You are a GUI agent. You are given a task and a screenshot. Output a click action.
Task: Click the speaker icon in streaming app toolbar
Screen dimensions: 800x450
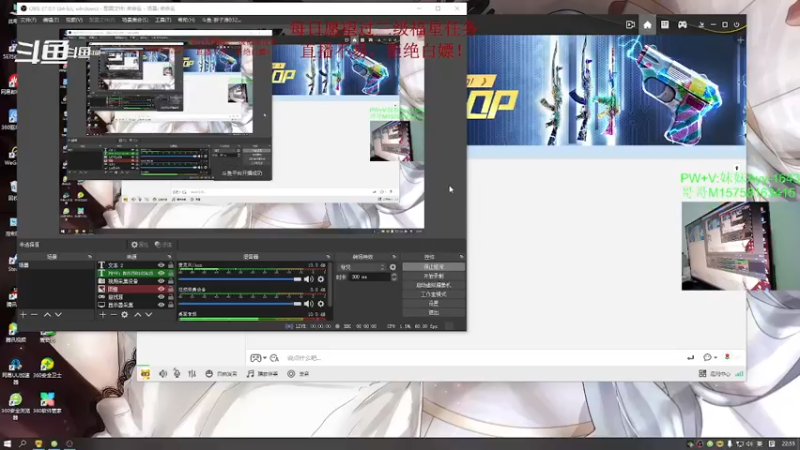163,374
